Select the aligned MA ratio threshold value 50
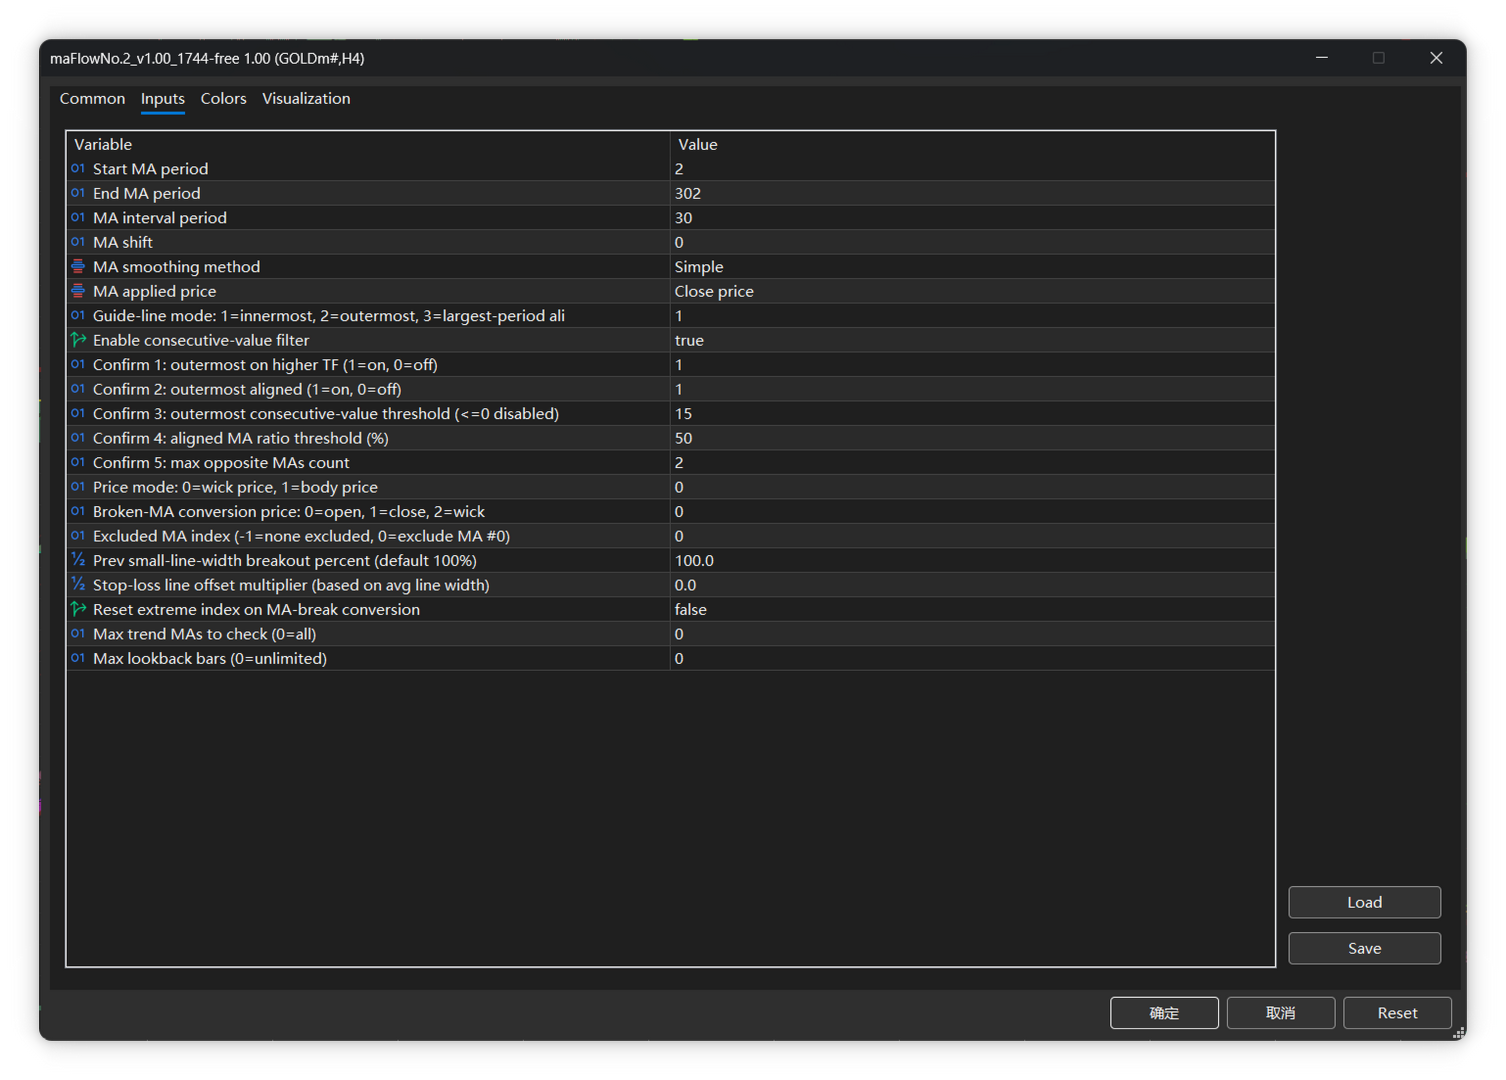Screen dimensions: 1506x1080 tap(972, 438)
